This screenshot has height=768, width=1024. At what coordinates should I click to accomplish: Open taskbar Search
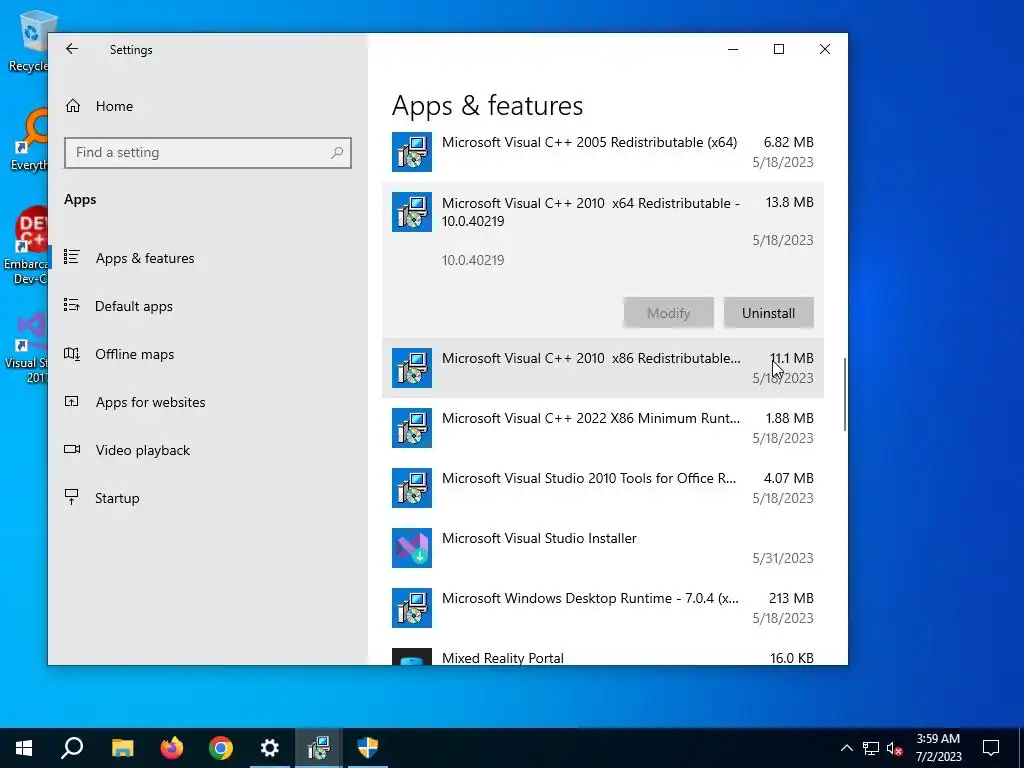pos(72,748)
